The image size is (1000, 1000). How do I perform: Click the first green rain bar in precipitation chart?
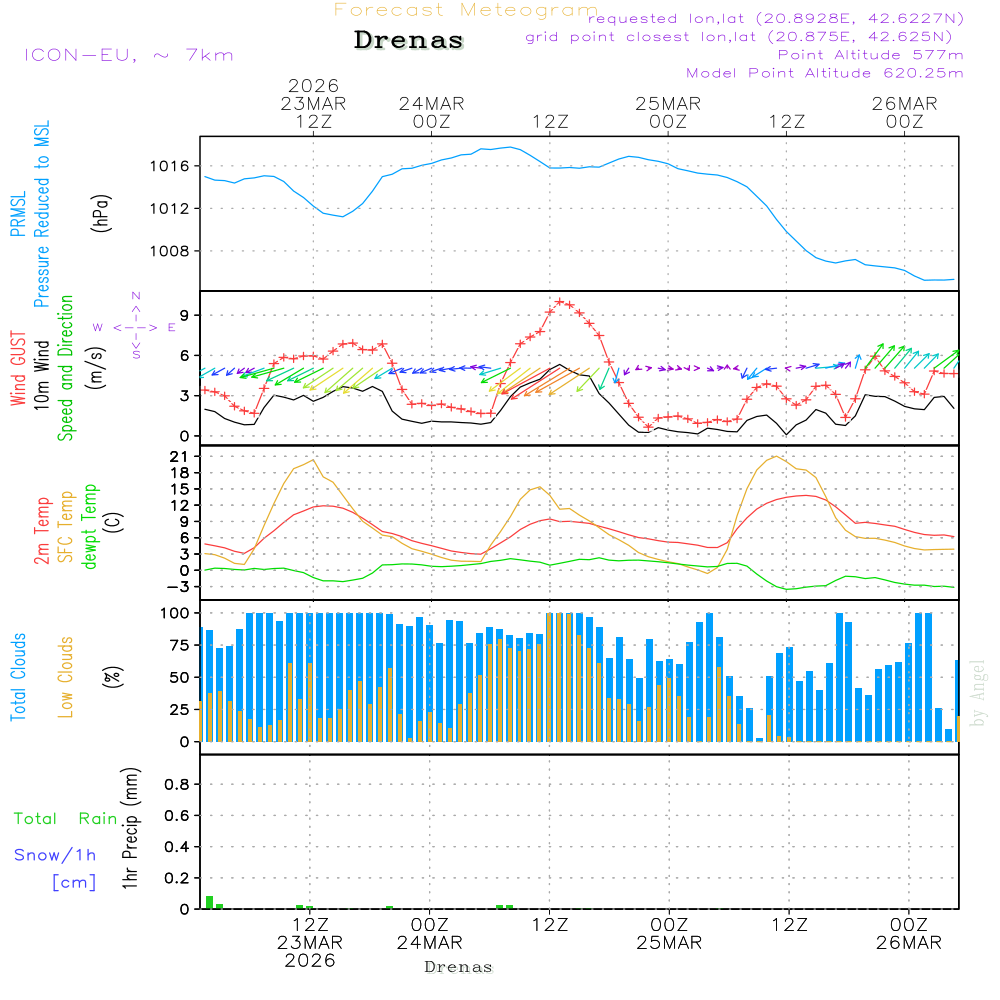tap(210, 902)
